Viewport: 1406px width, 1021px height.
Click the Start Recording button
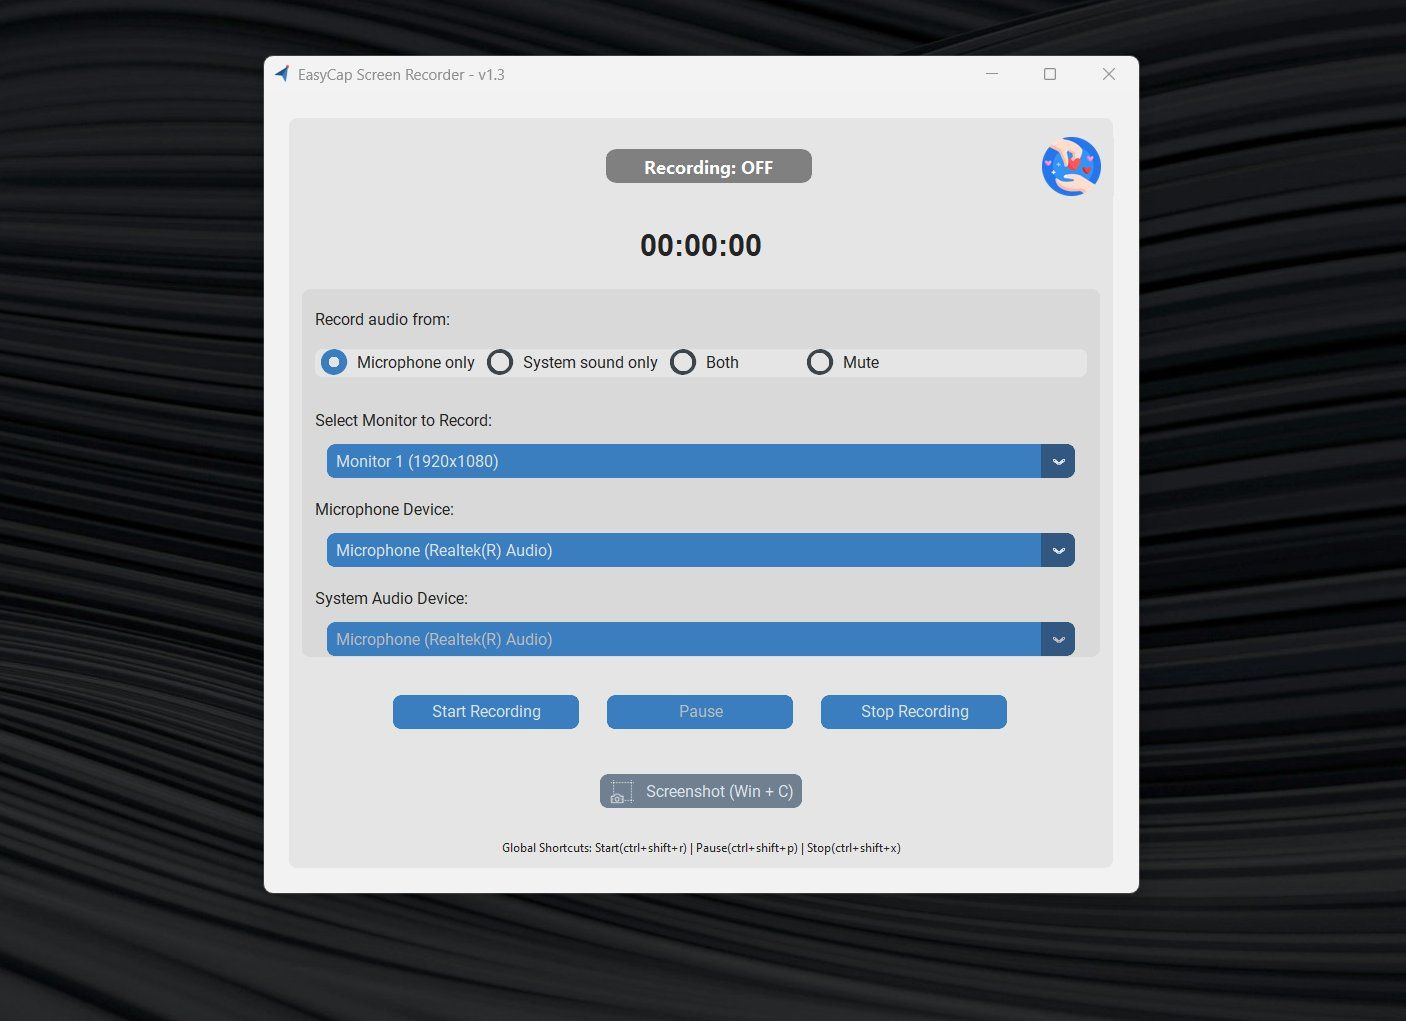(485, 711)
